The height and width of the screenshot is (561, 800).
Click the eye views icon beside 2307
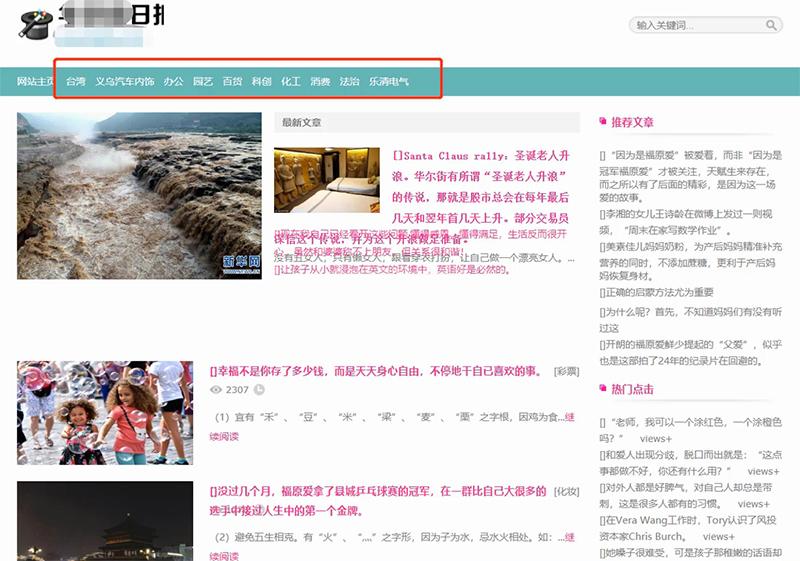click(x=215, y=390)
